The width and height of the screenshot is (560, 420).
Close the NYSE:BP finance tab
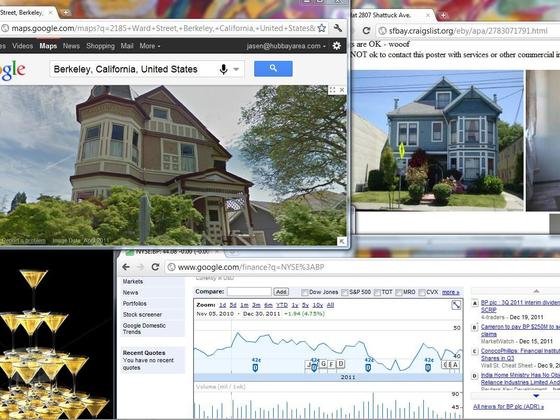[x=217, y=251]
